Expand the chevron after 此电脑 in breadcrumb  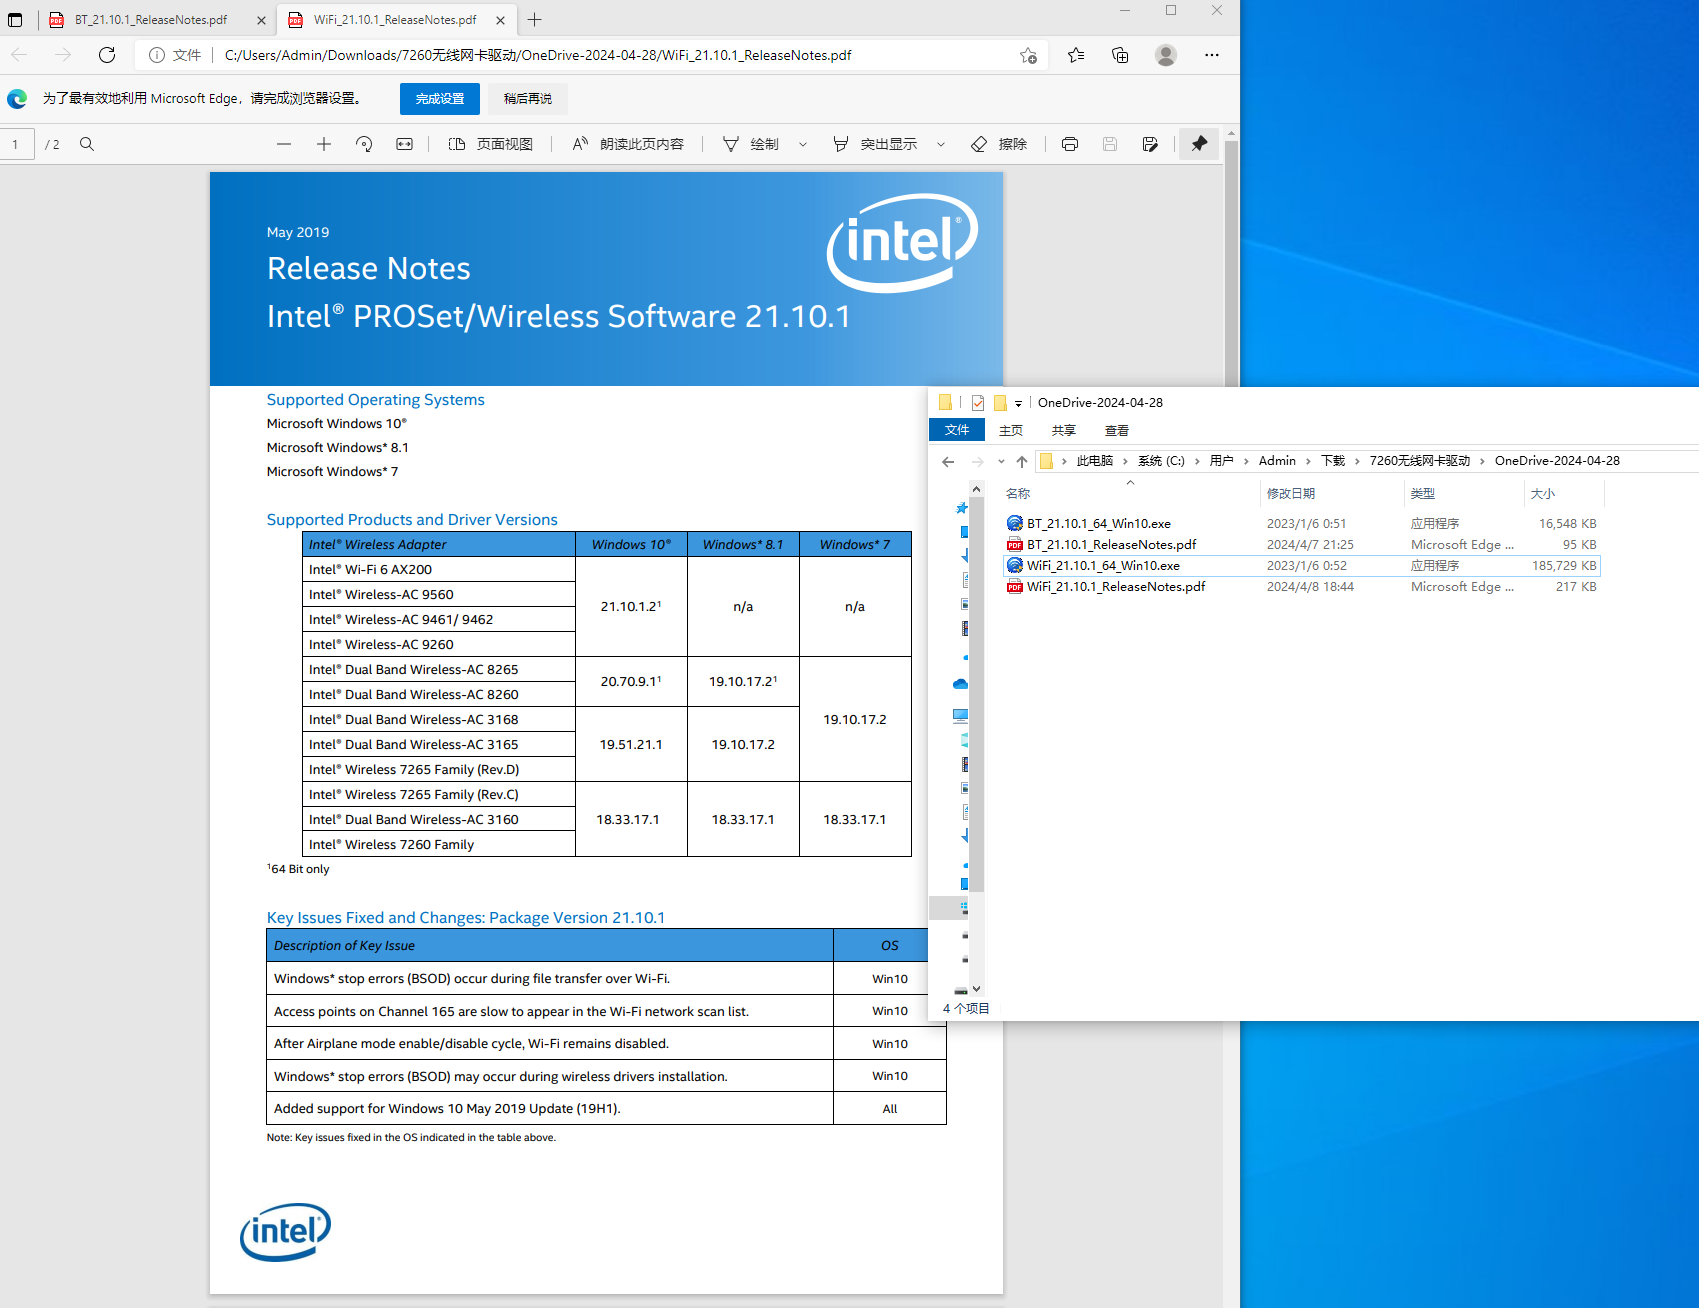point(1125,461)
